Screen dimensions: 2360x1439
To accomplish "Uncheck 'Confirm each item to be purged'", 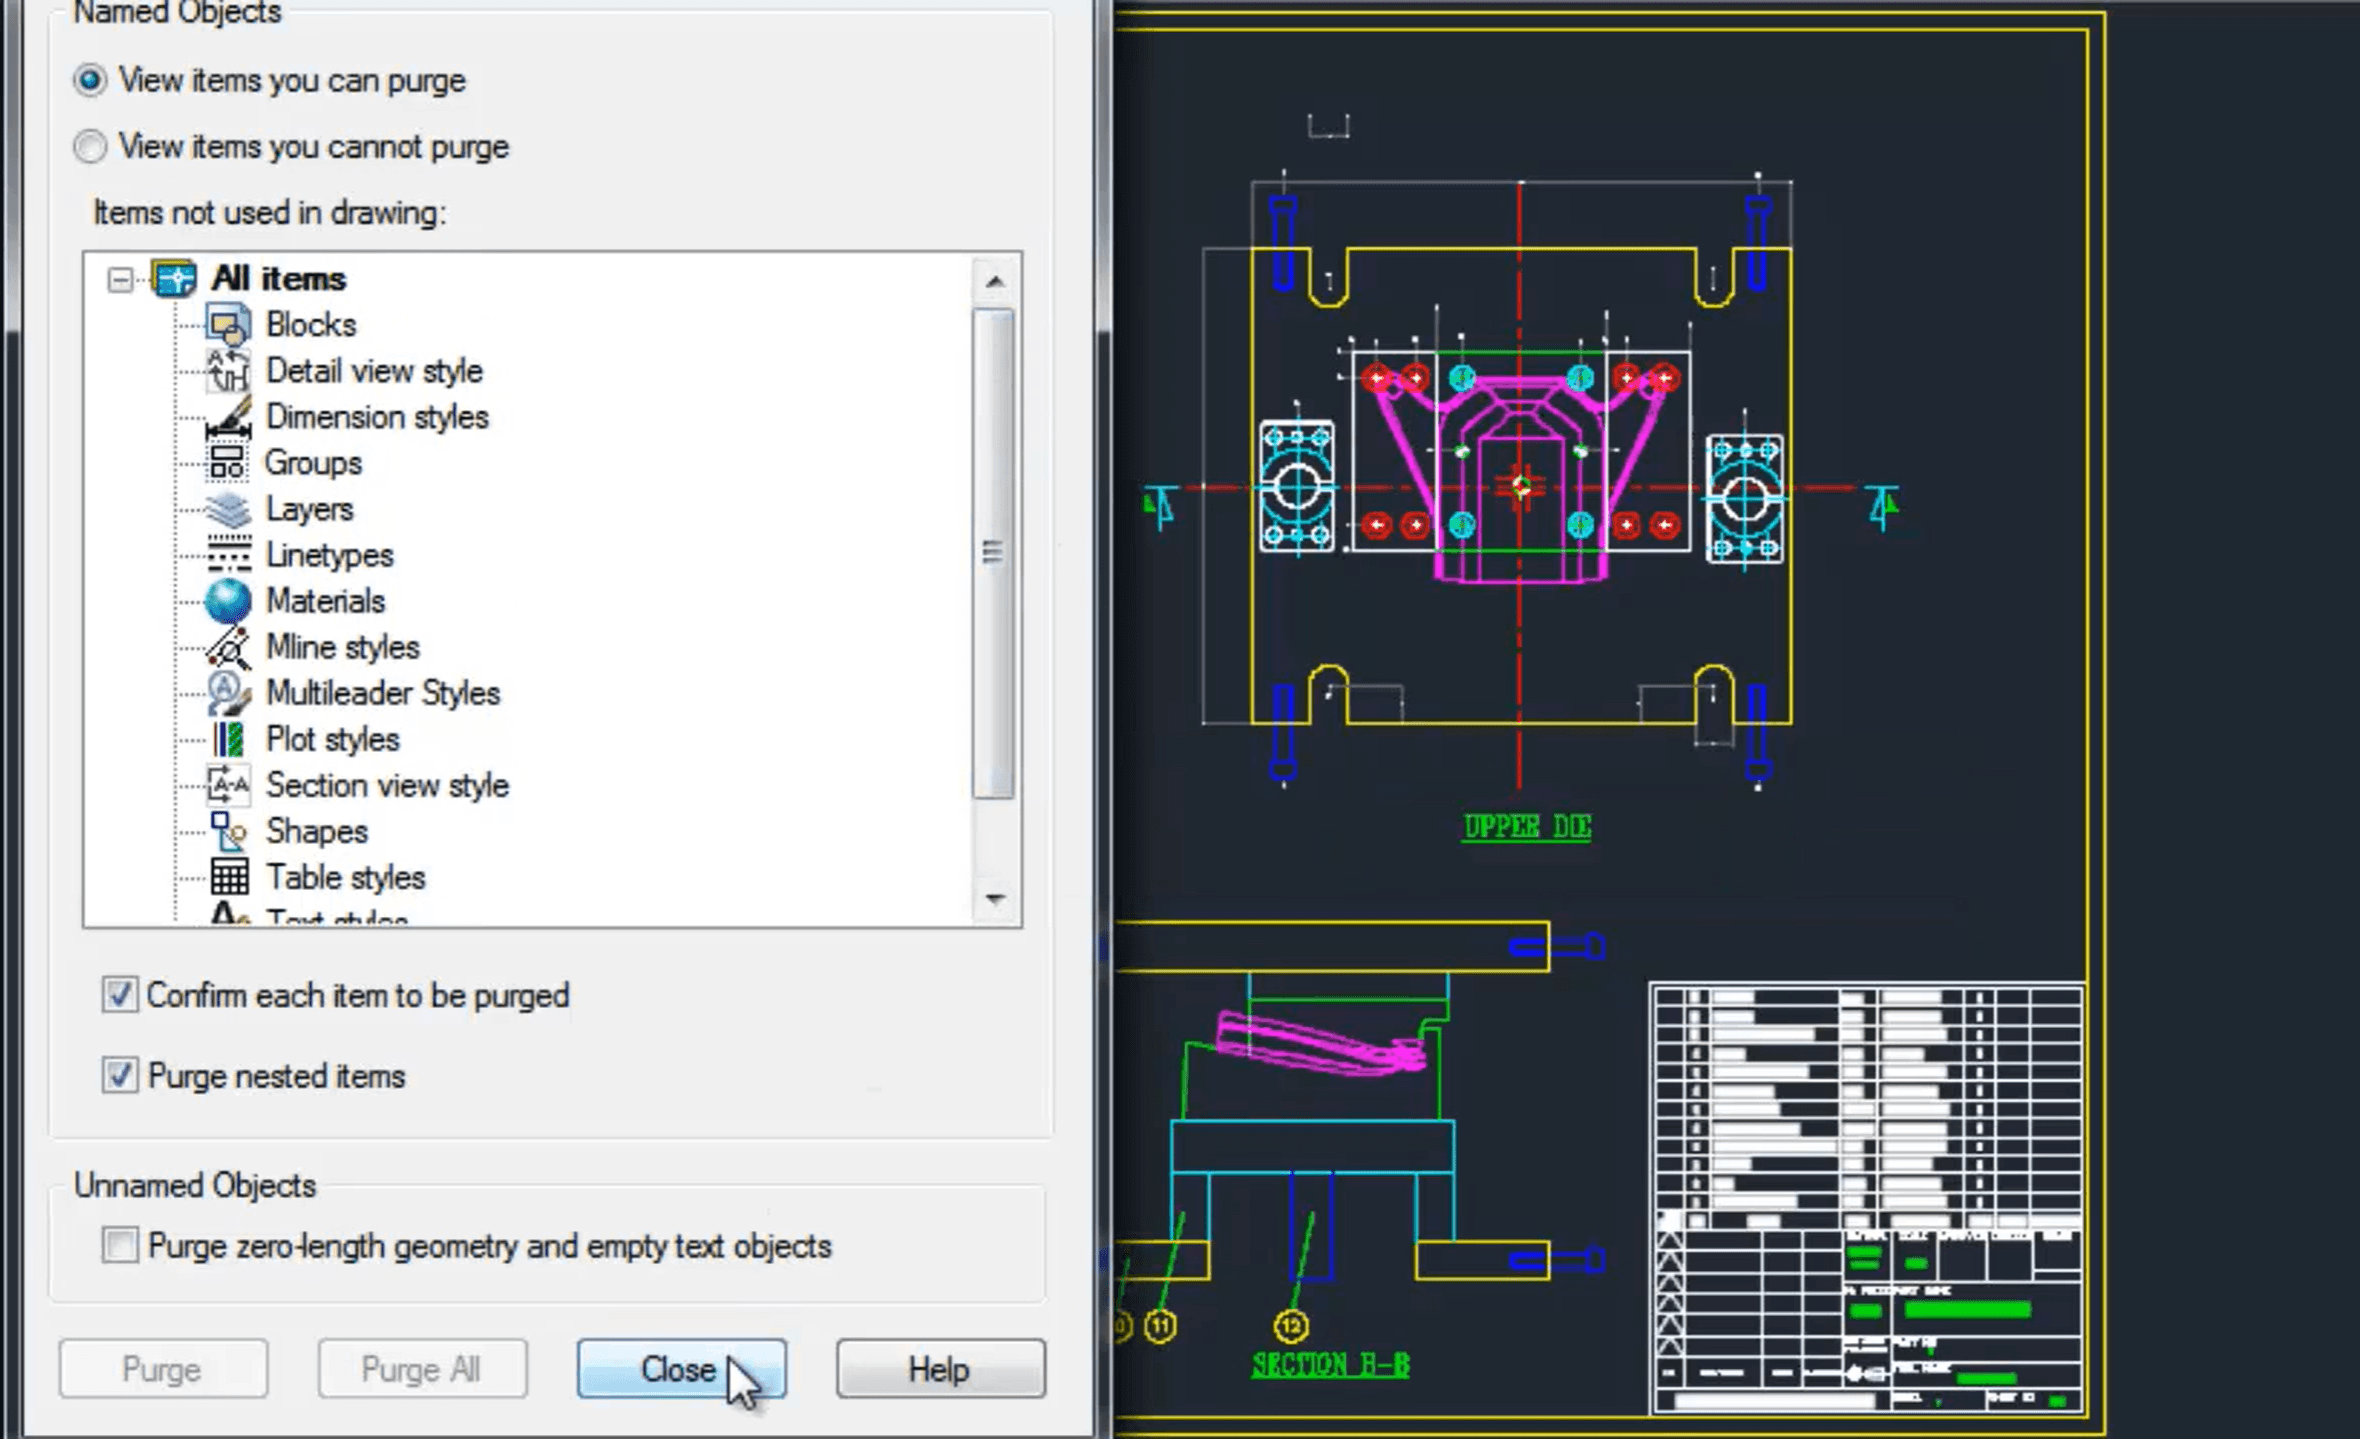I will 120,995.
